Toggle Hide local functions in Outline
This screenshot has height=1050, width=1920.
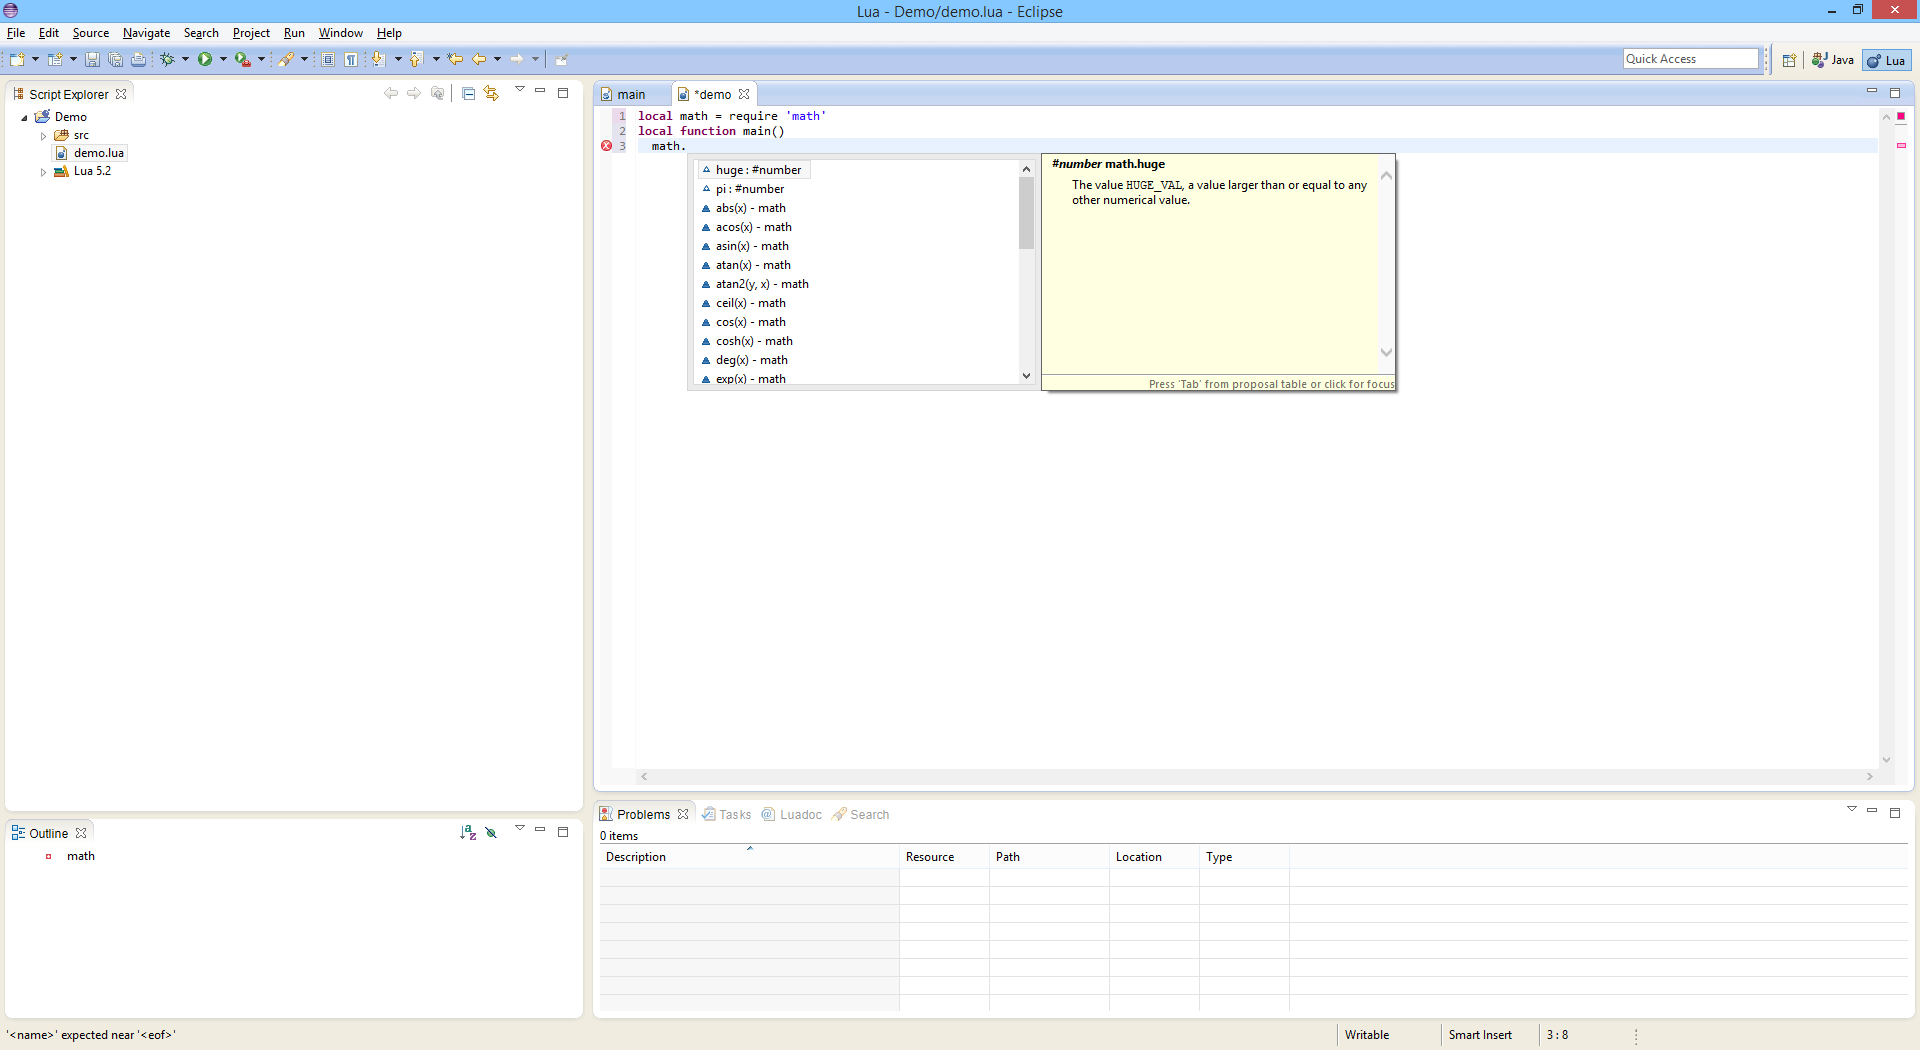pos(491,832)
